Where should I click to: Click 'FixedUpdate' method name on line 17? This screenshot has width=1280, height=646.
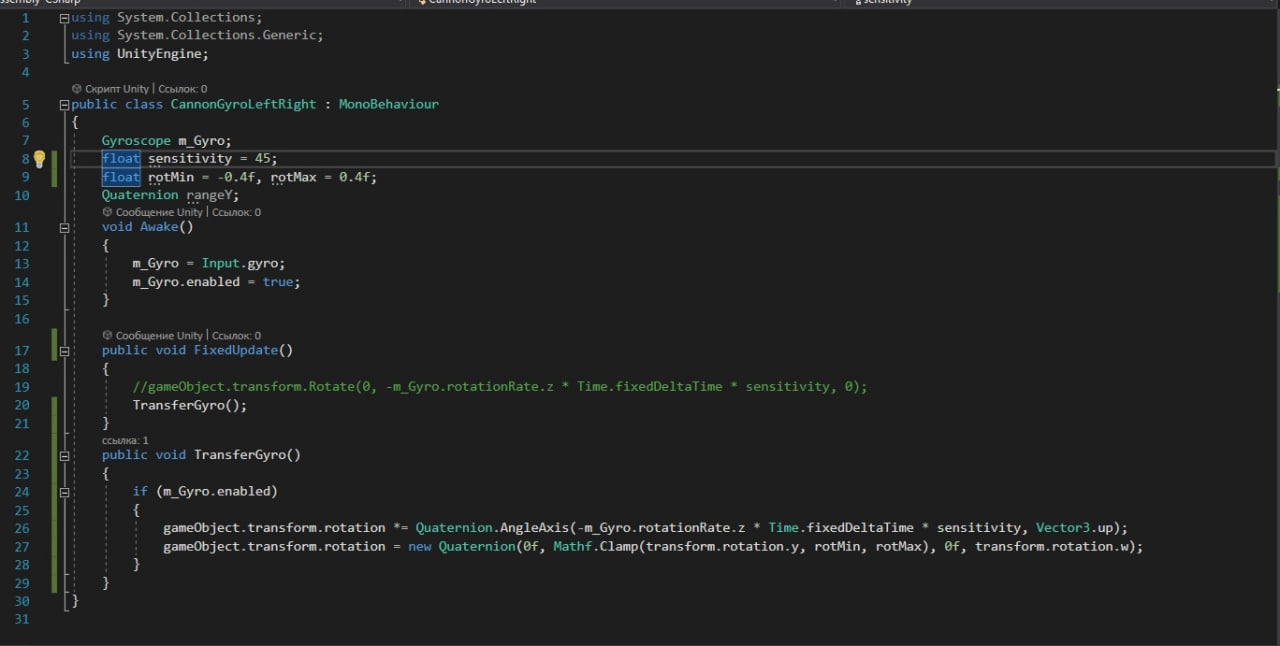click(236, 351)
